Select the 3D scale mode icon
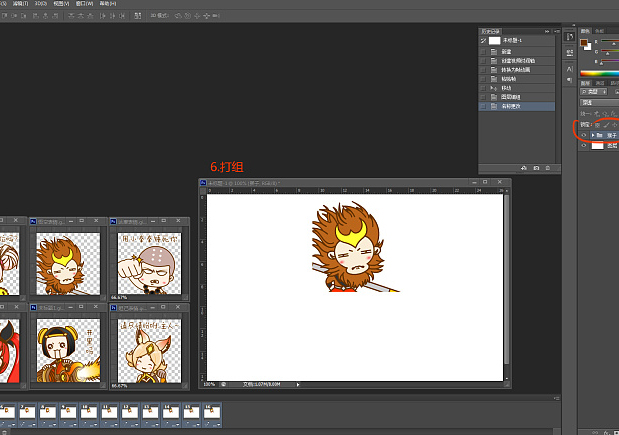 pos(216,16)
